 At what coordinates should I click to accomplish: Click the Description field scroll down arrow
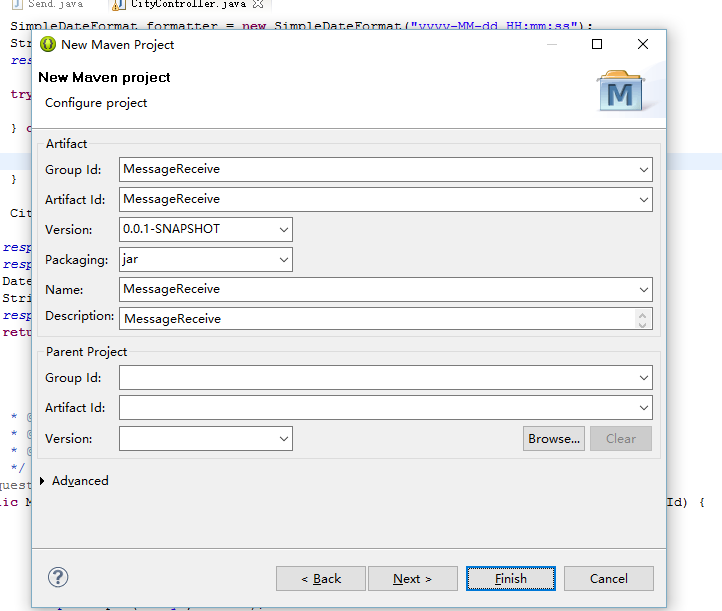642,324
